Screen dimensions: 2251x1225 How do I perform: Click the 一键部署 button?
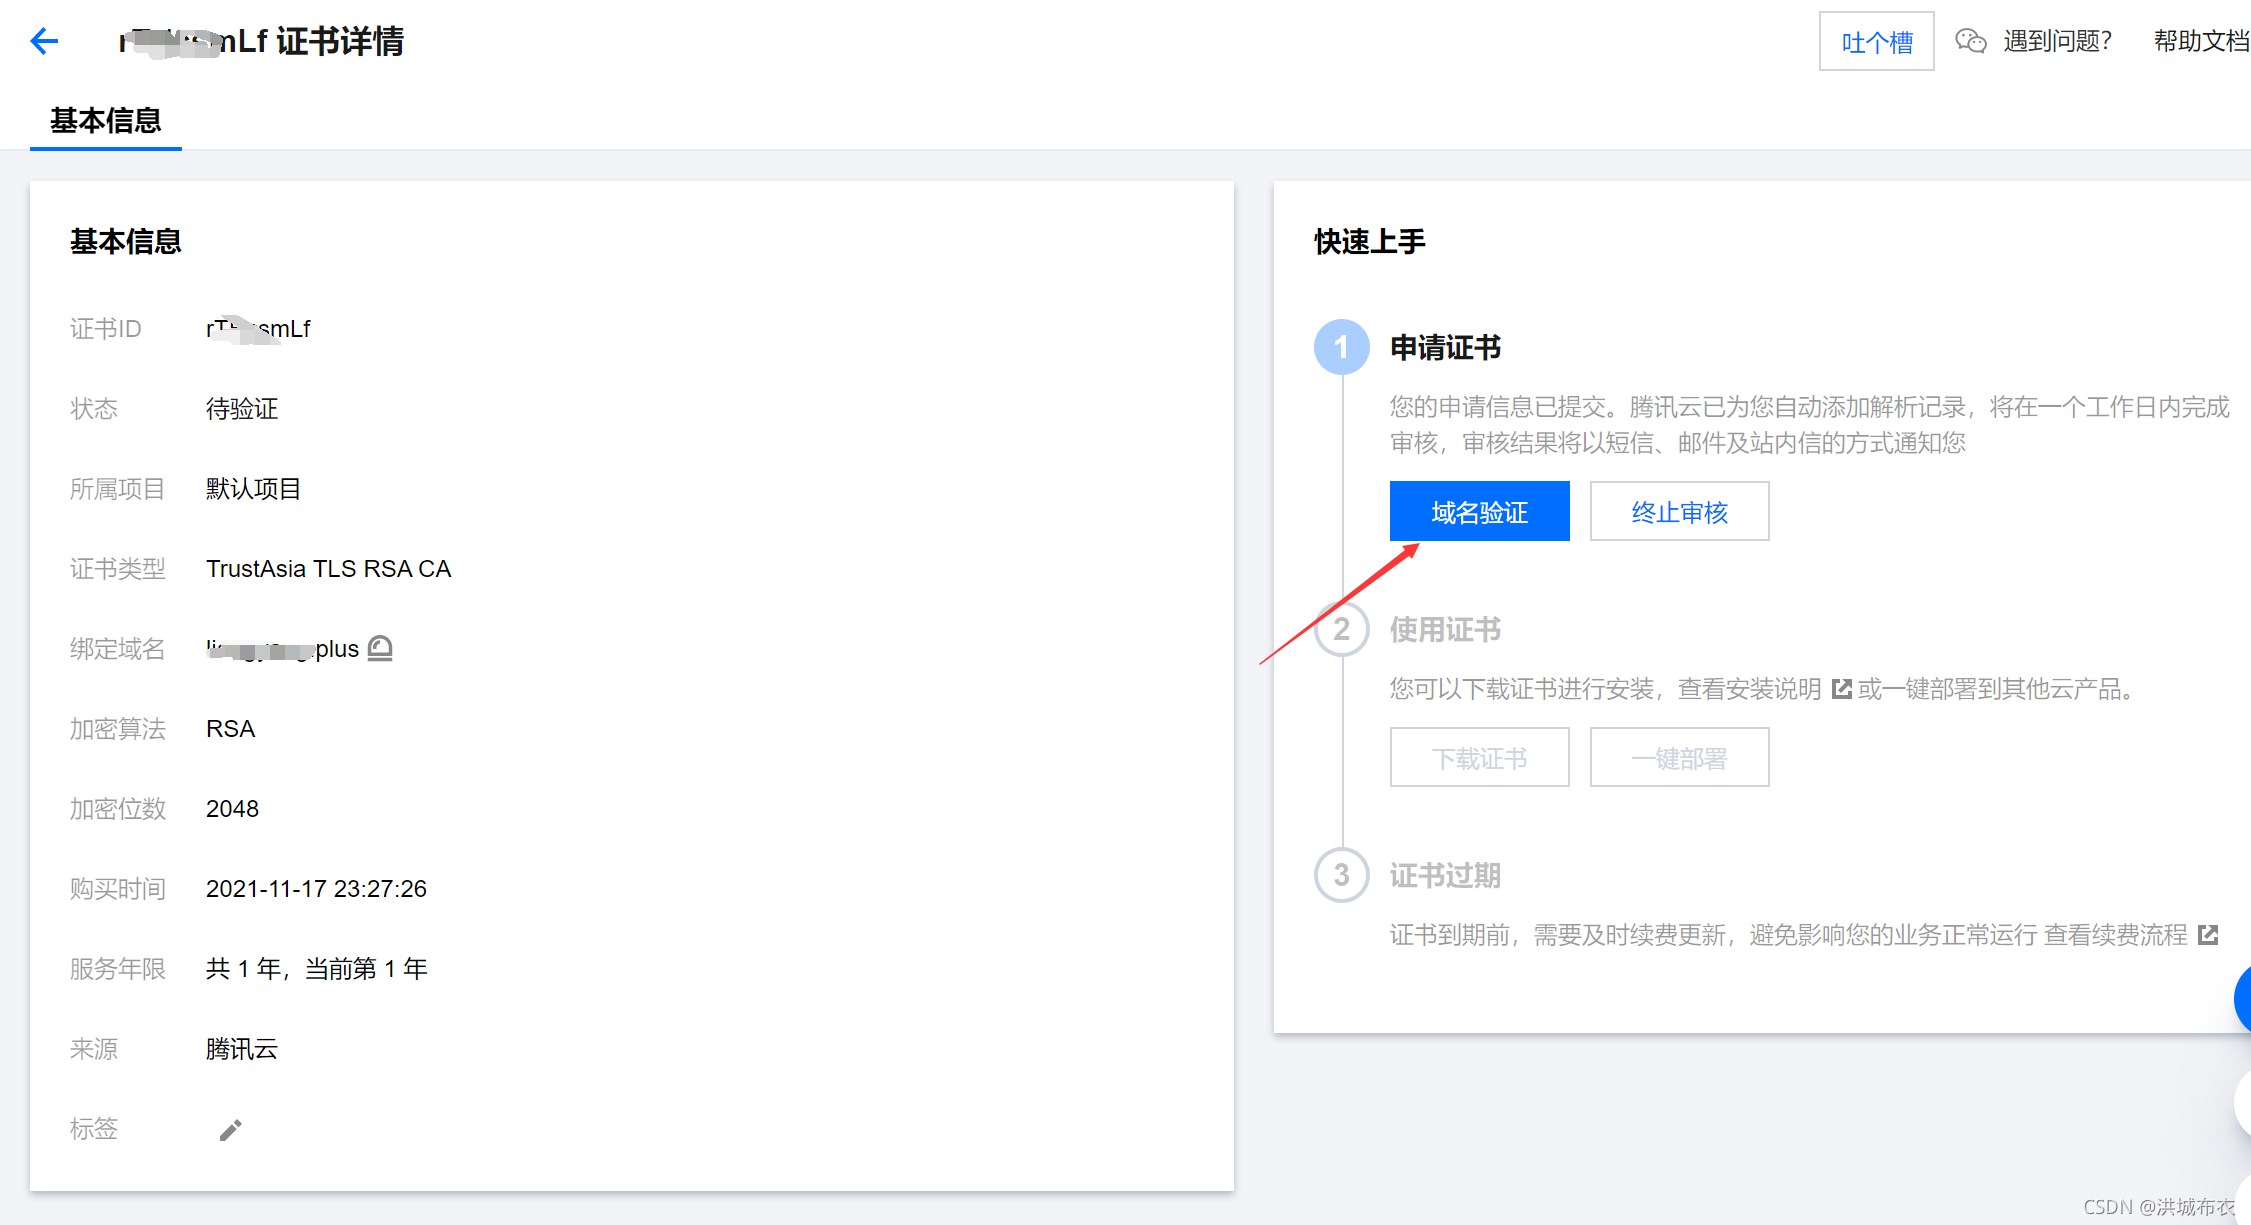click(1679, 758)
